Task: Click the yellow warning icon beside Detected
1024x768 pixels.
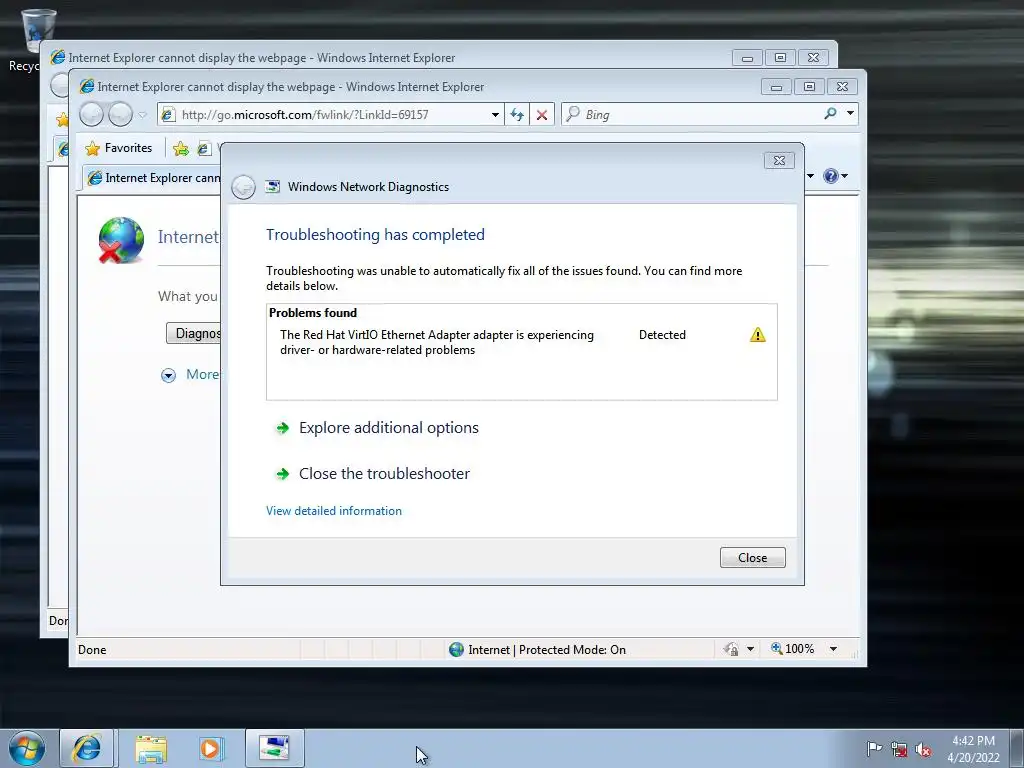Action: [758, 335]
